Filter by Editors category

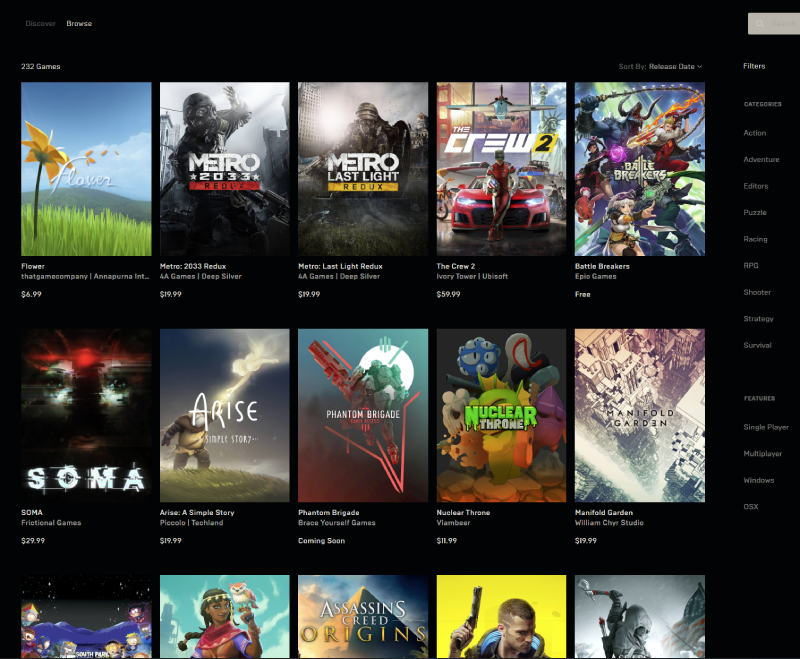pos(756,186)
